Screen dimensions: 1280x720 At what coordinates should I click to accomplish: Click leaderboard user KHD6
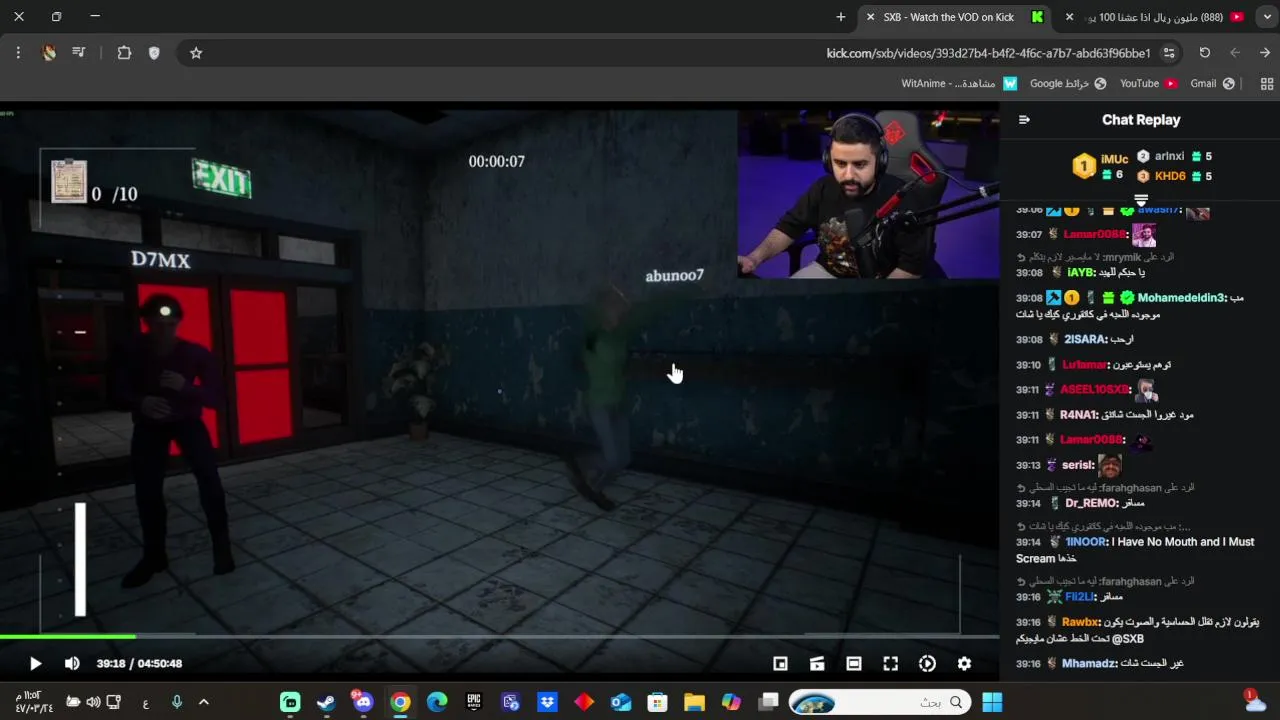(x=1170, y=176)
